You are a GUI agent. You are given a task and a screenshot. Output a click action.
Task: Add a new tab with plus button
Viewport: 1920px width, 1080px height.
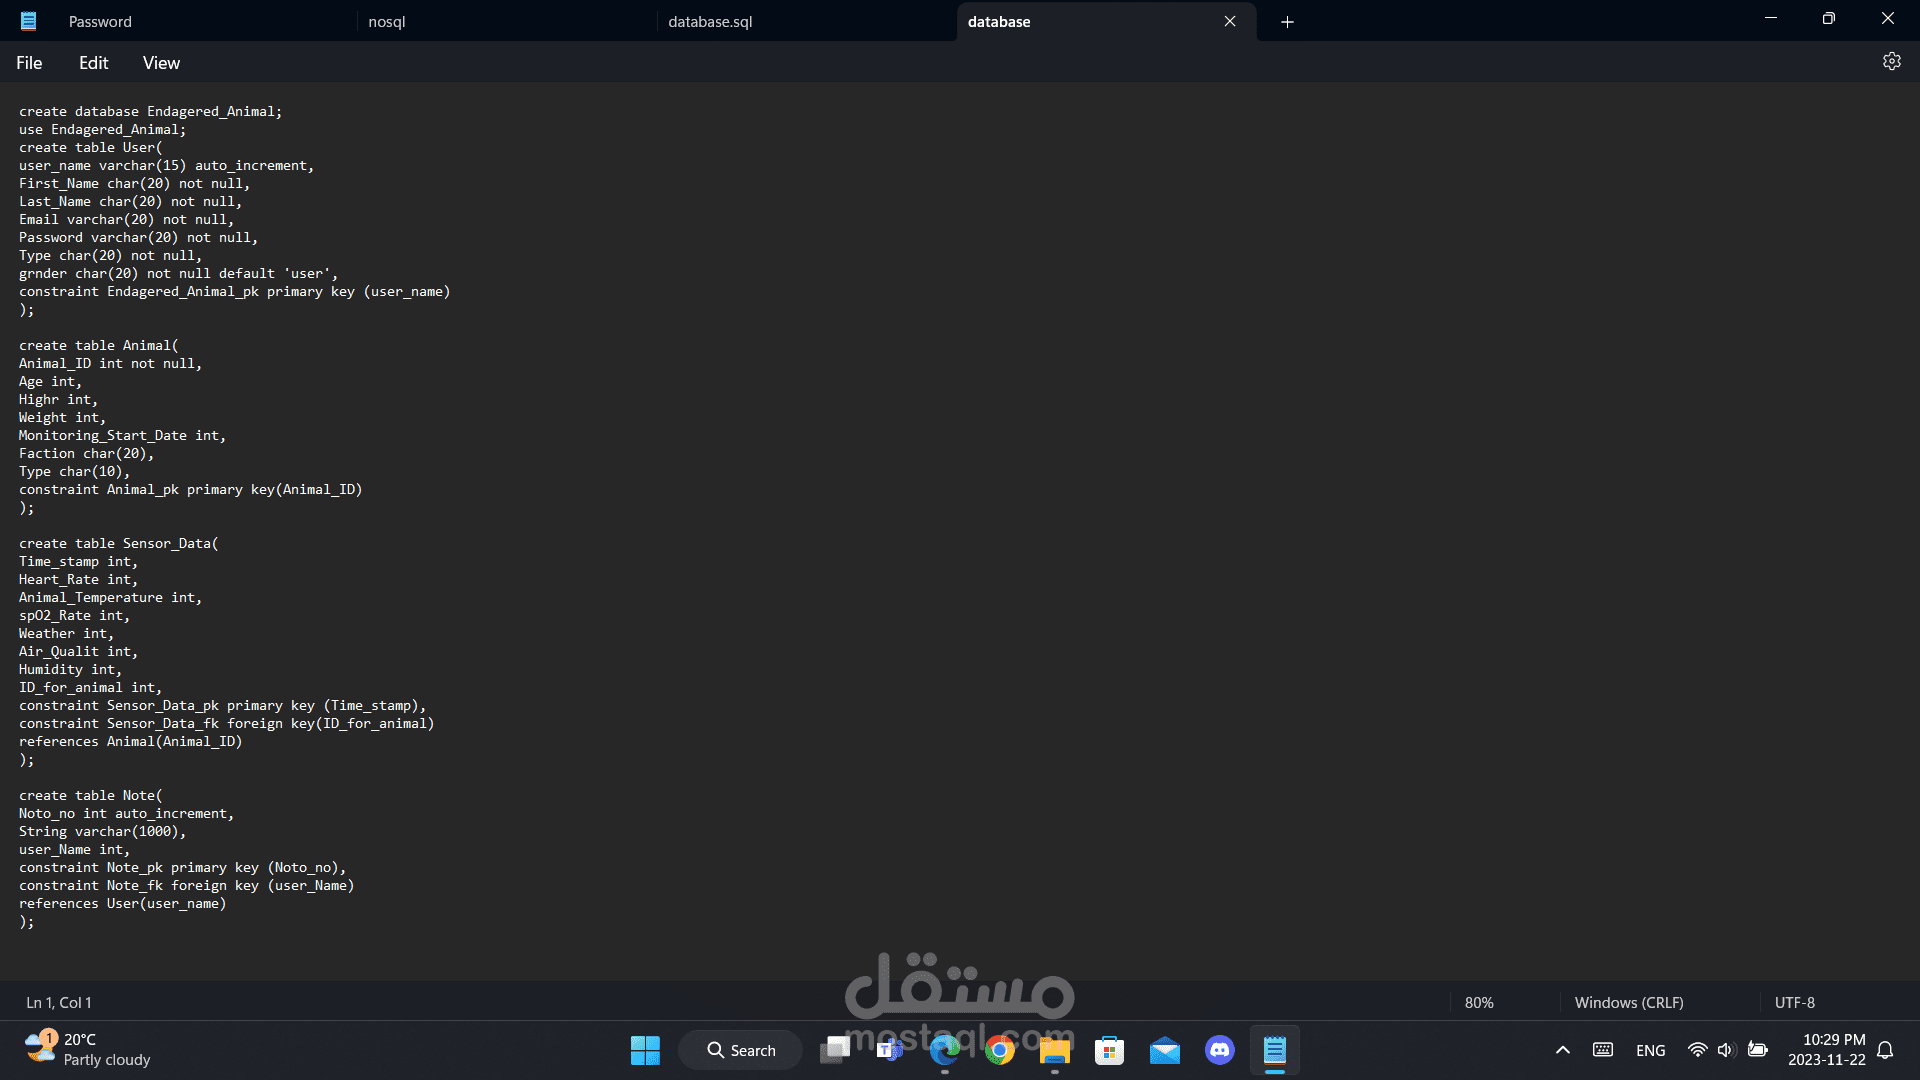click(1287, 22)
